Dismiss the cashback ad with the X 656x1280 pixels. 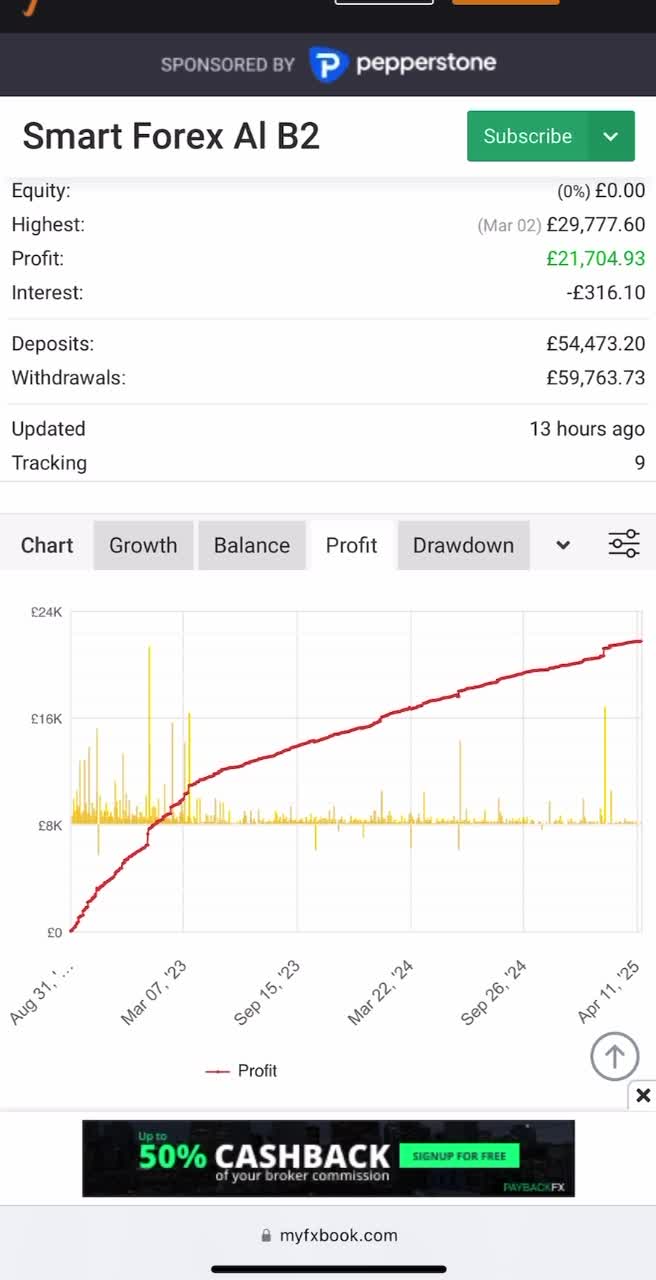tap(643, 1095)
